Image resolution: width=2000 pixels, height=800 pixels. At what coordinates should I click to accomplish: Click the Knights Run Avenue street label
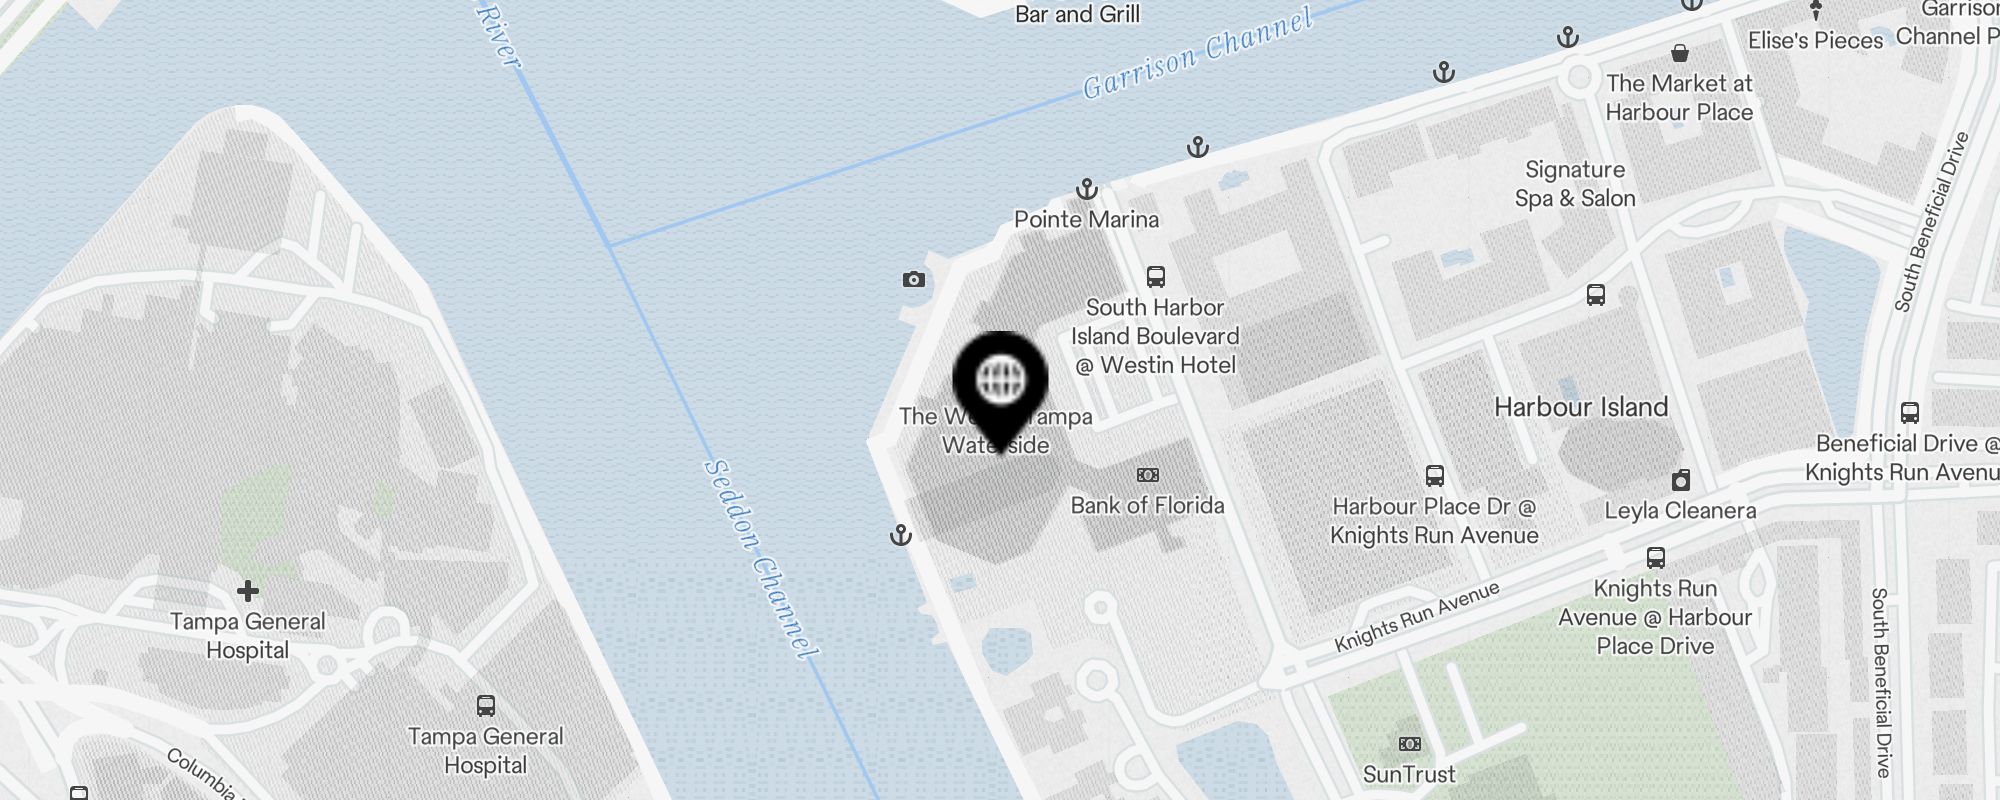[1417, 616]
